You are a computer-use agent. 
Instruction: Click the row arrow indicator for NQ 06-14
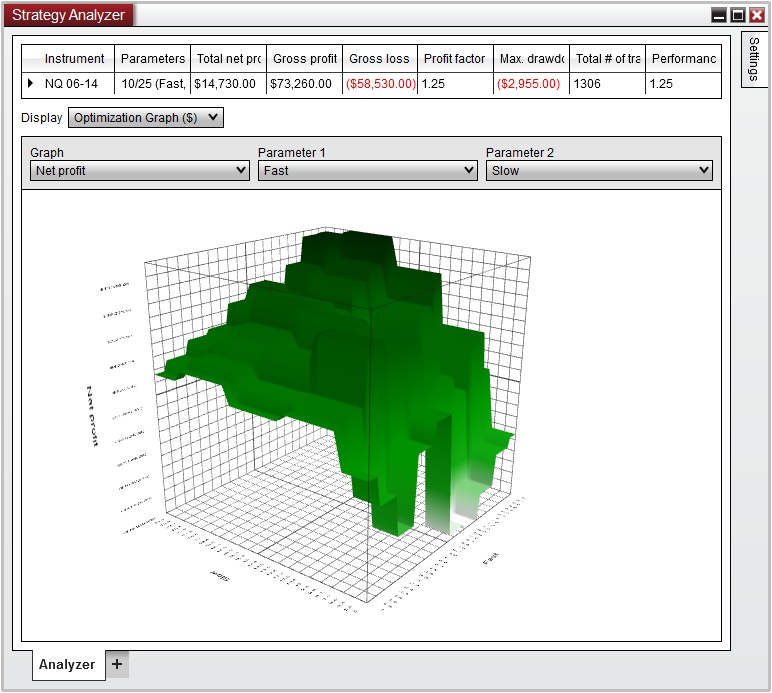click(x=29, y=84)
